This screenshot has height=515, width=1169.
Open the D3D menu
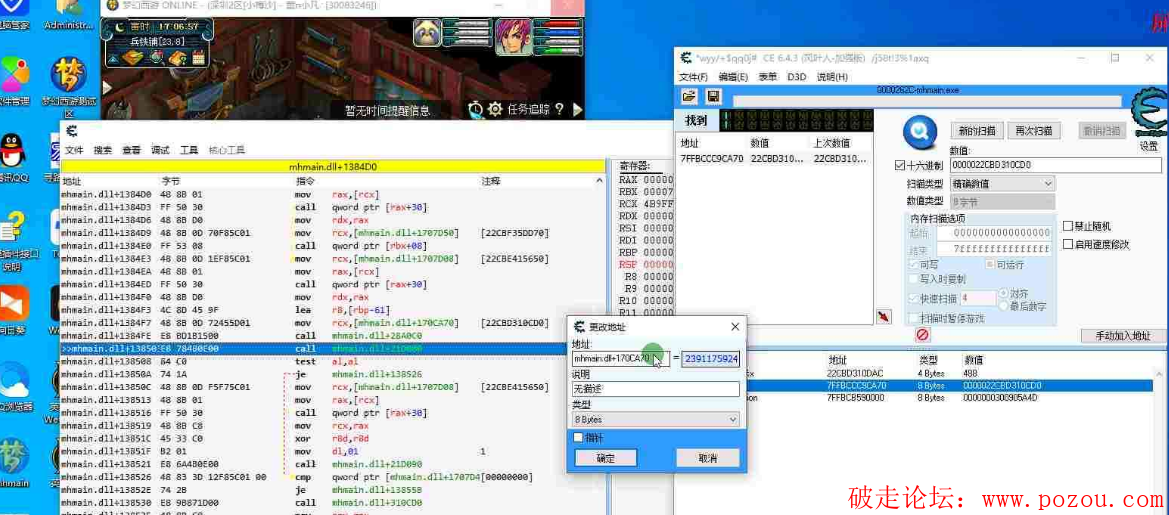tap(797, 77)
